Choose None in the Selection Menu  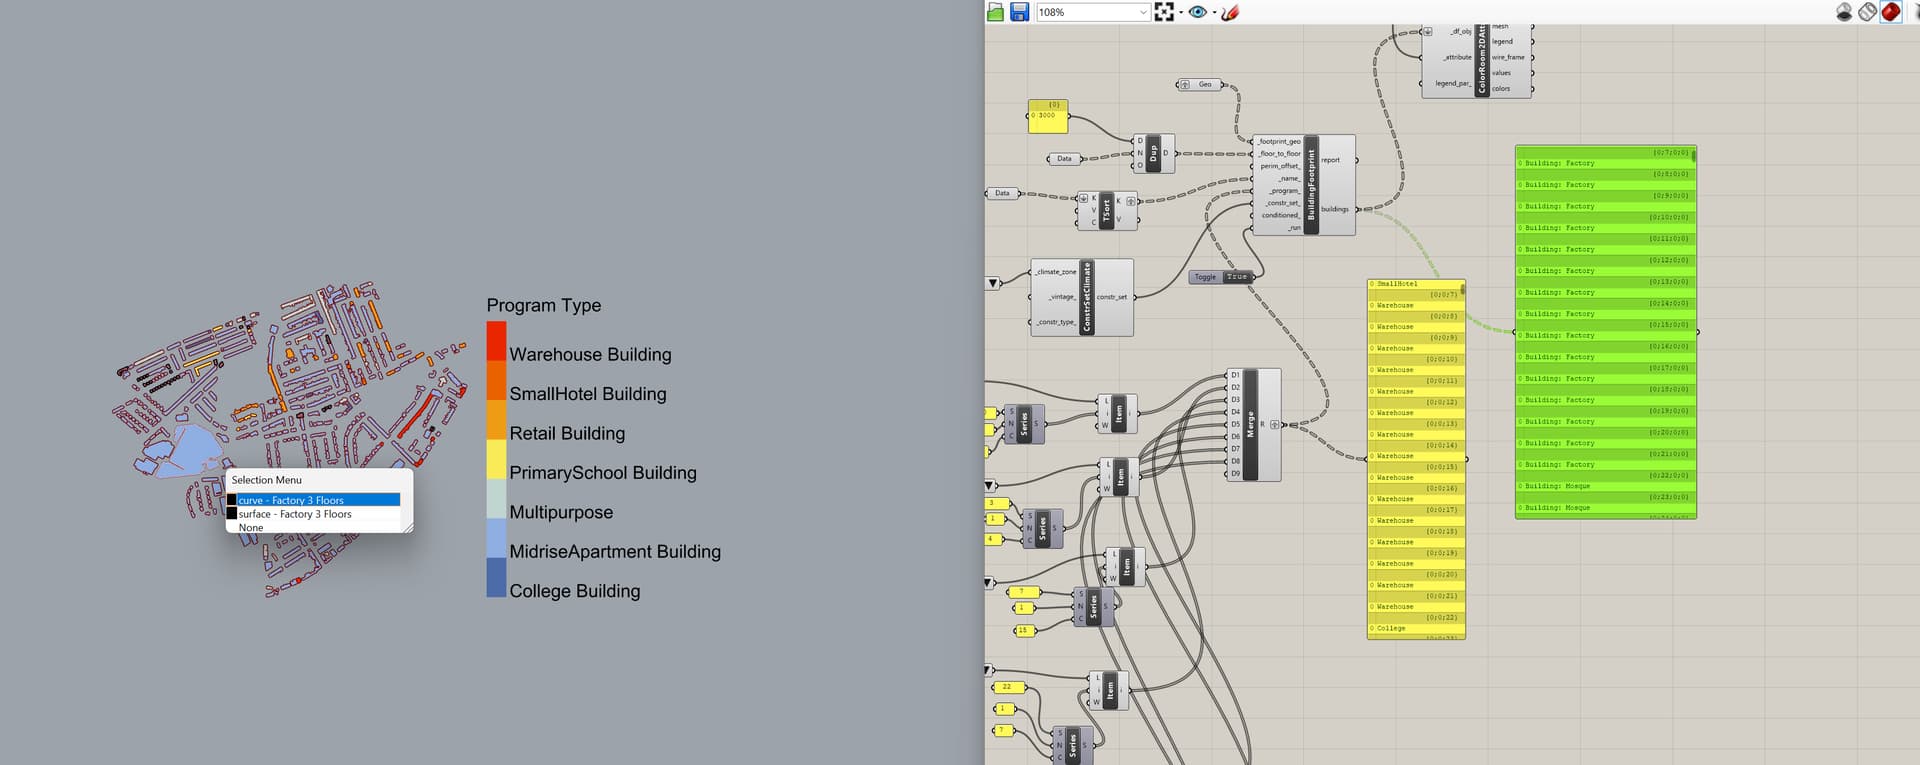pos(251,527)
